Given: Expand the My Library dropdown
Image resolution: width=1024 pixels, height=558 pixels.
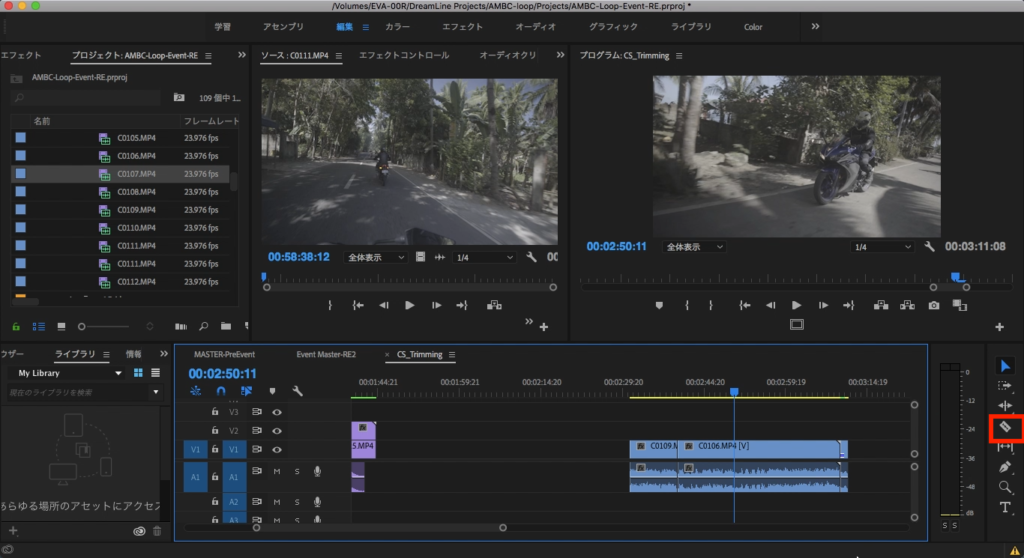Looking at the screenshot, I should 118,373.
